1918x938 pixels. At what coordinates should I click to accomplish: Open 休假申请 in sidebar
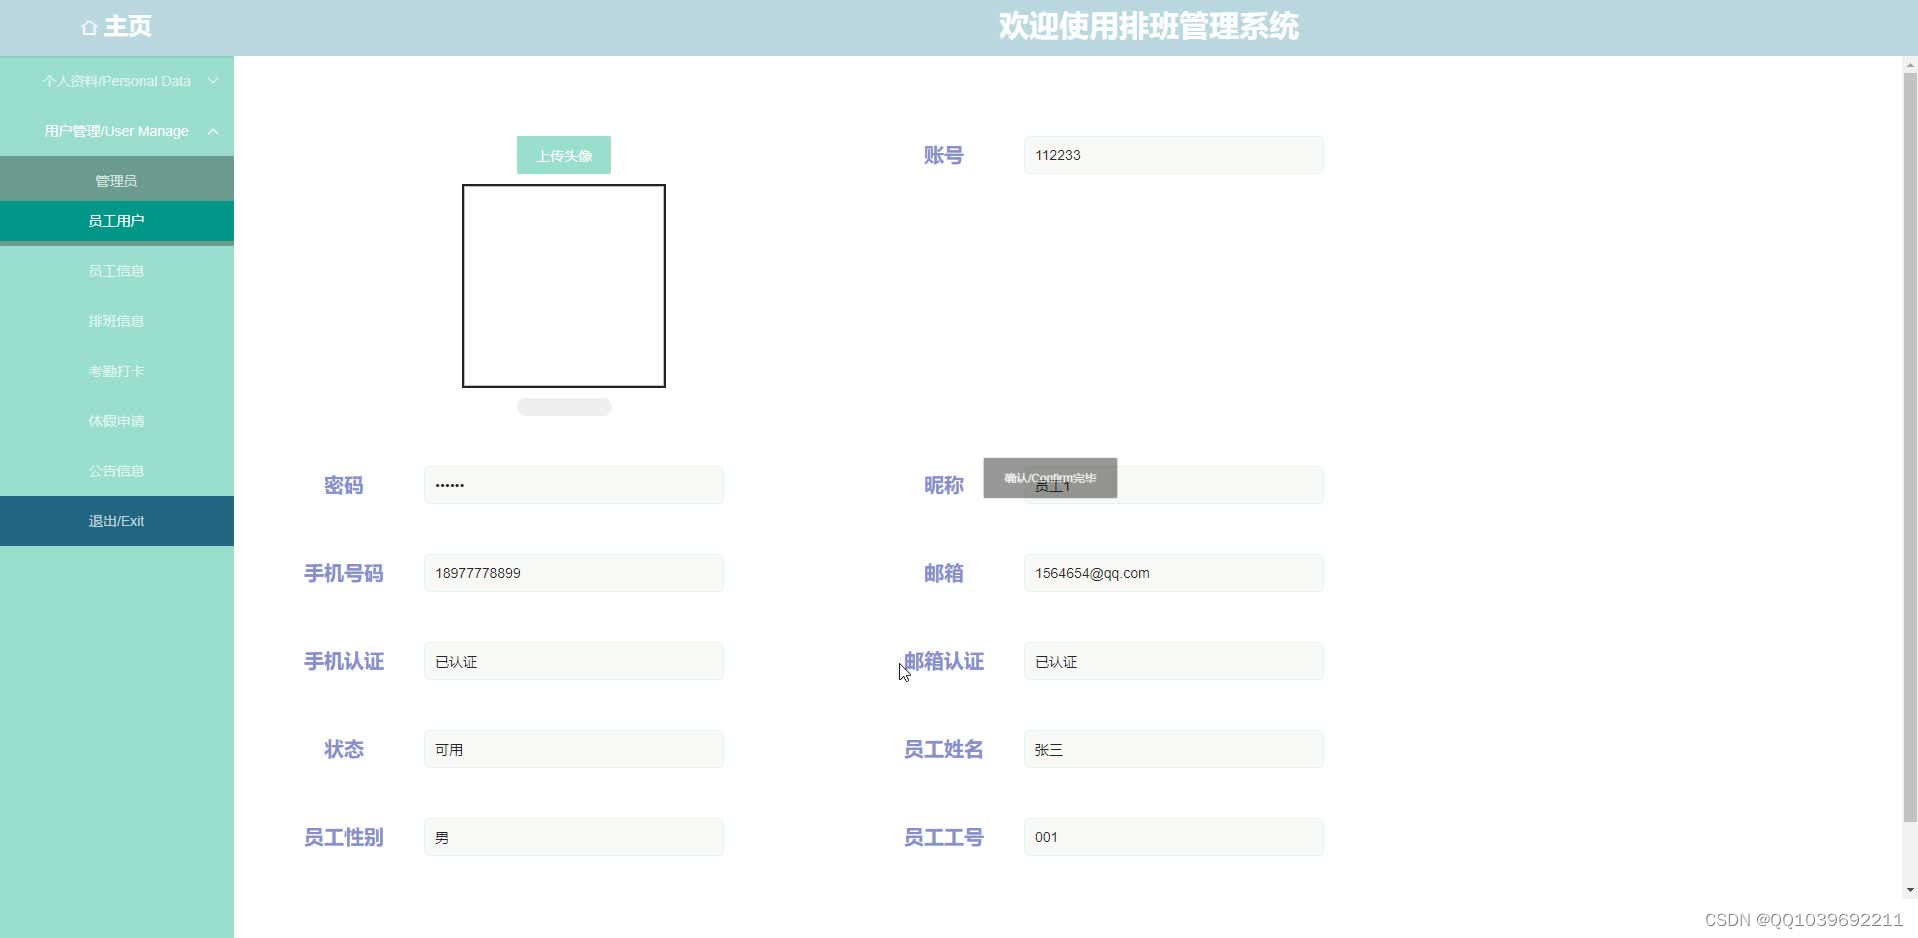pos(117,421)
